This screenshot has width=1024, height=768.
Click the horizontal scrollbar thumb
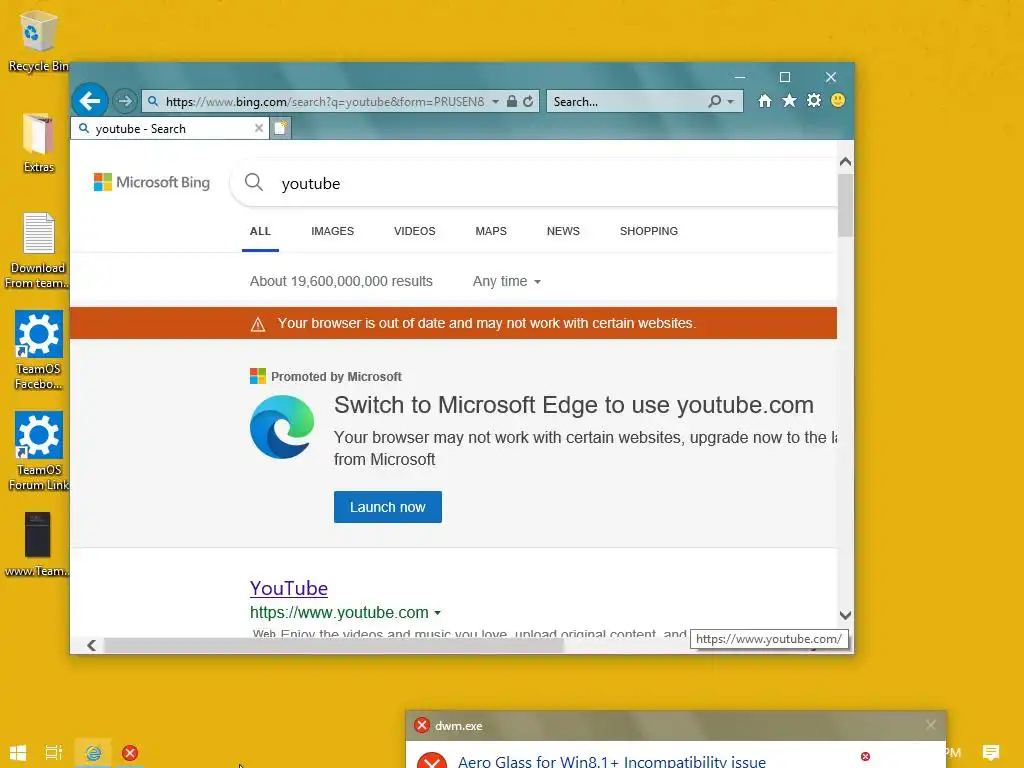point(333,645)
